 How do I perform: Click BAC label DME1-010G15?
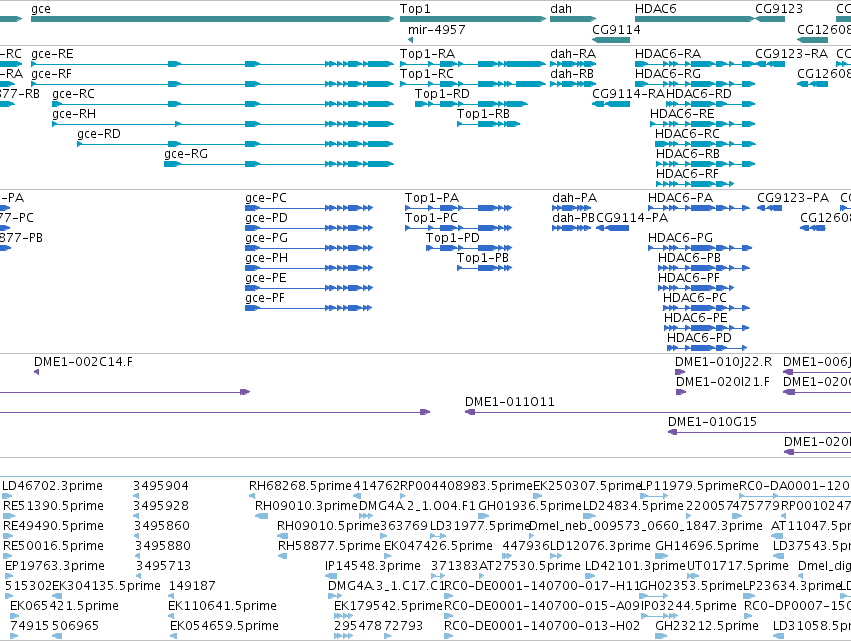712,423
